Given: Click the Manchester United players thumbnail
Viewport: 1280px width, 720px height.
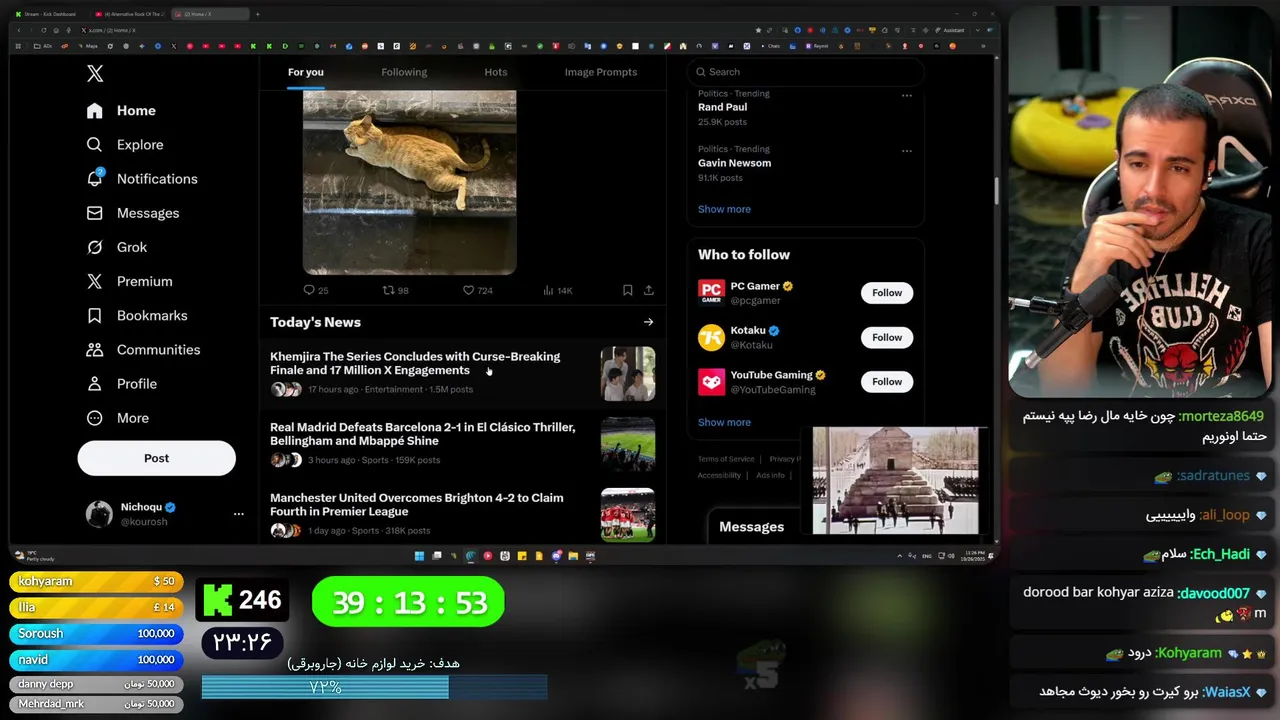Looking at the screenshot, I should coord(628,514).
